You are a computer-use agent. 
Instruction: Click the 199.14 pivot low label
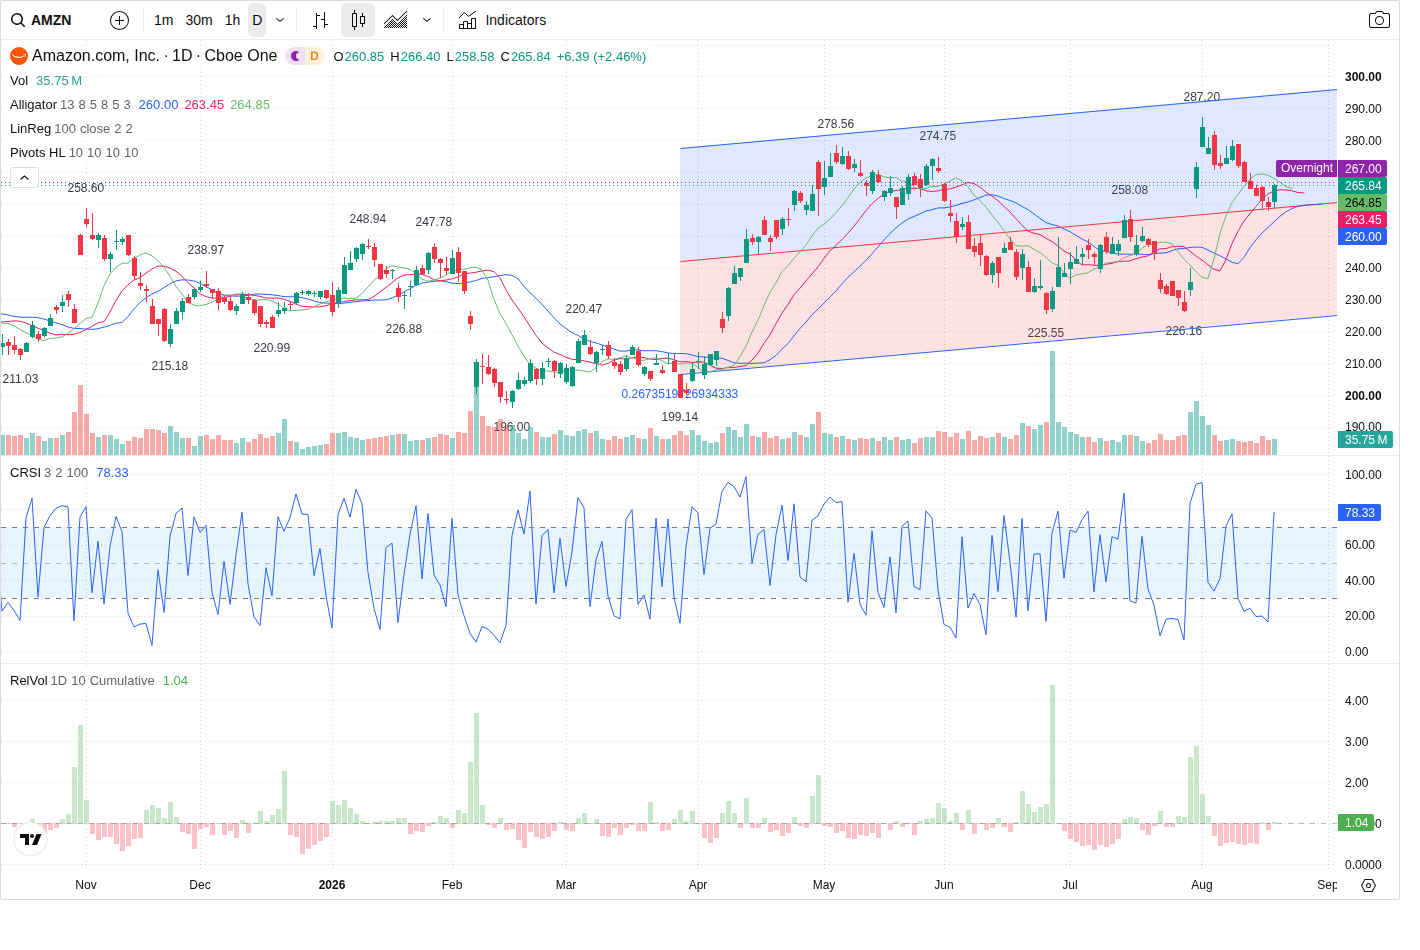point(679,417)
